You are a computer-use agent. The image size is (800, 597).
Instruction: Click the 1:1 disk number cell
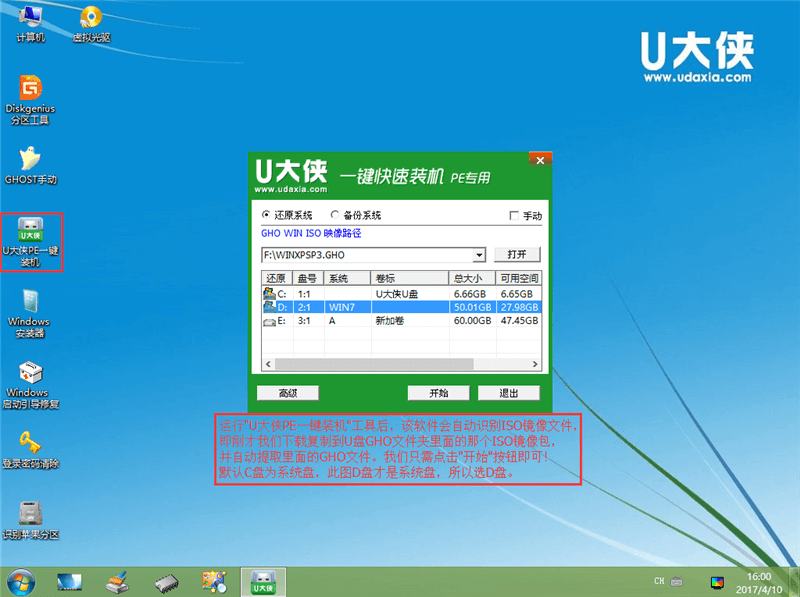click(304, 294)
